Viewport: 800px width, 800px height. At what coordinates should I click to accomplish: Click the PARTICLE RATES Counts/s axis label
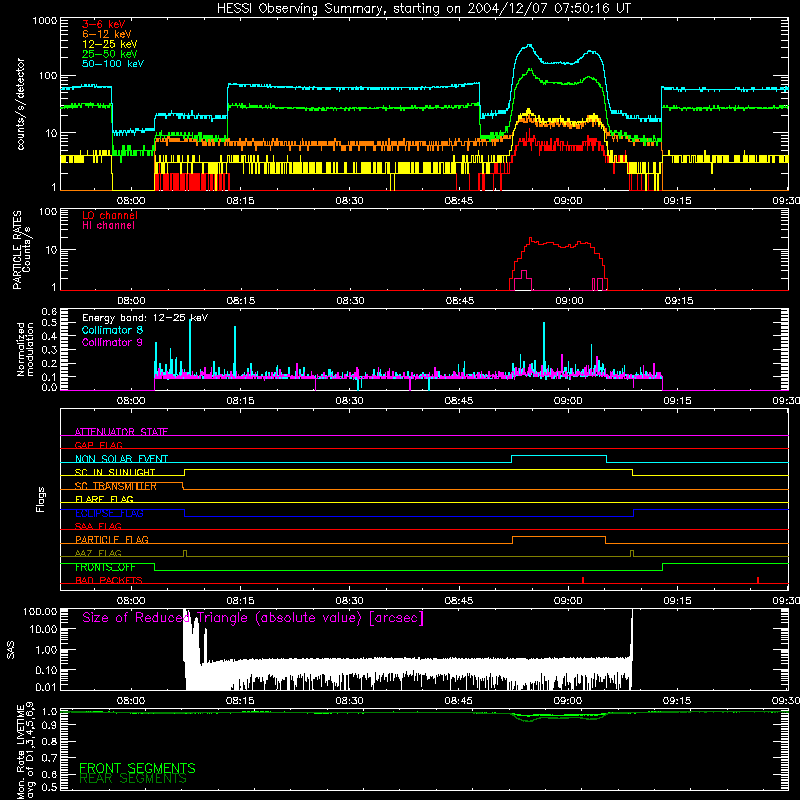[22, 250]
